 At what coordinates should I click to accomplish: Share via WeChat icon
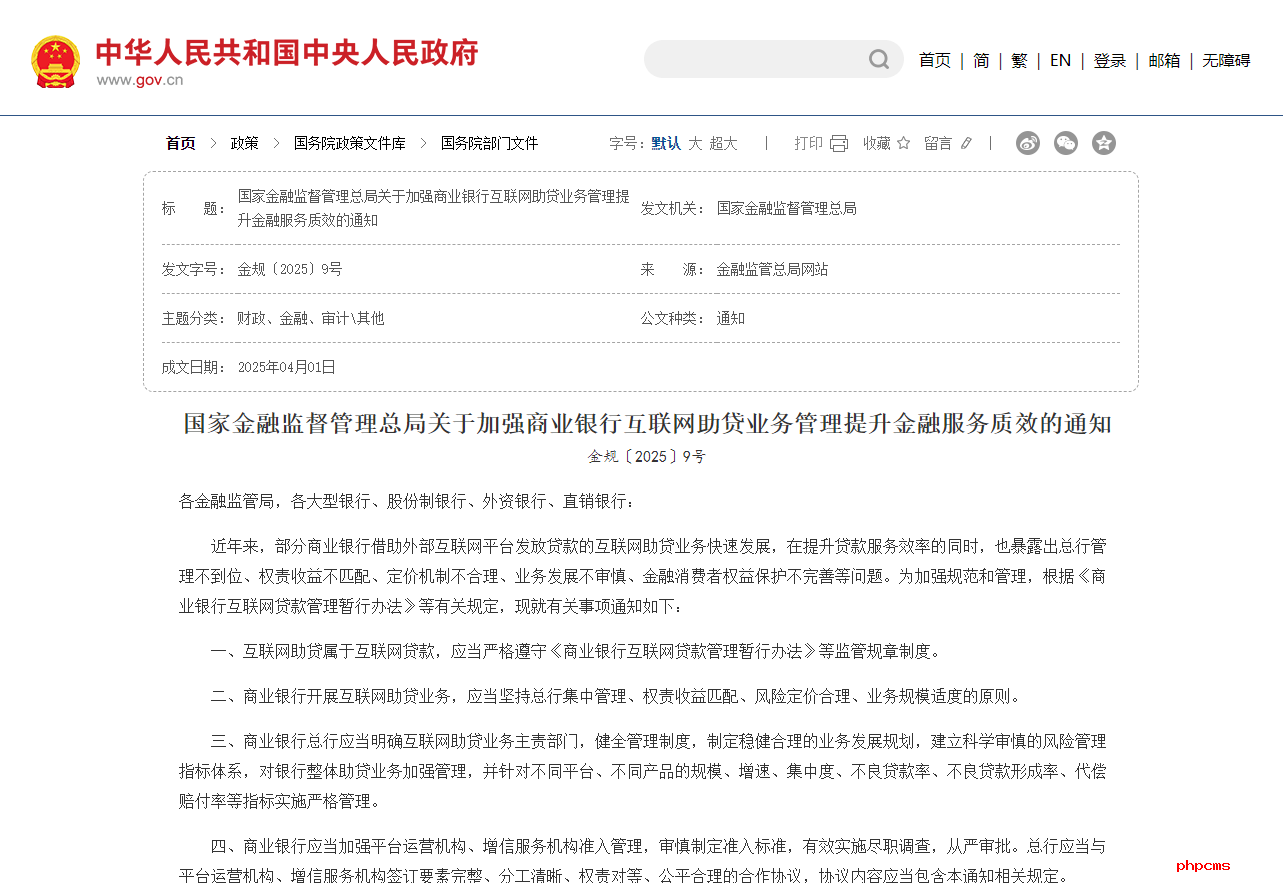click(x=1066, y=143)
